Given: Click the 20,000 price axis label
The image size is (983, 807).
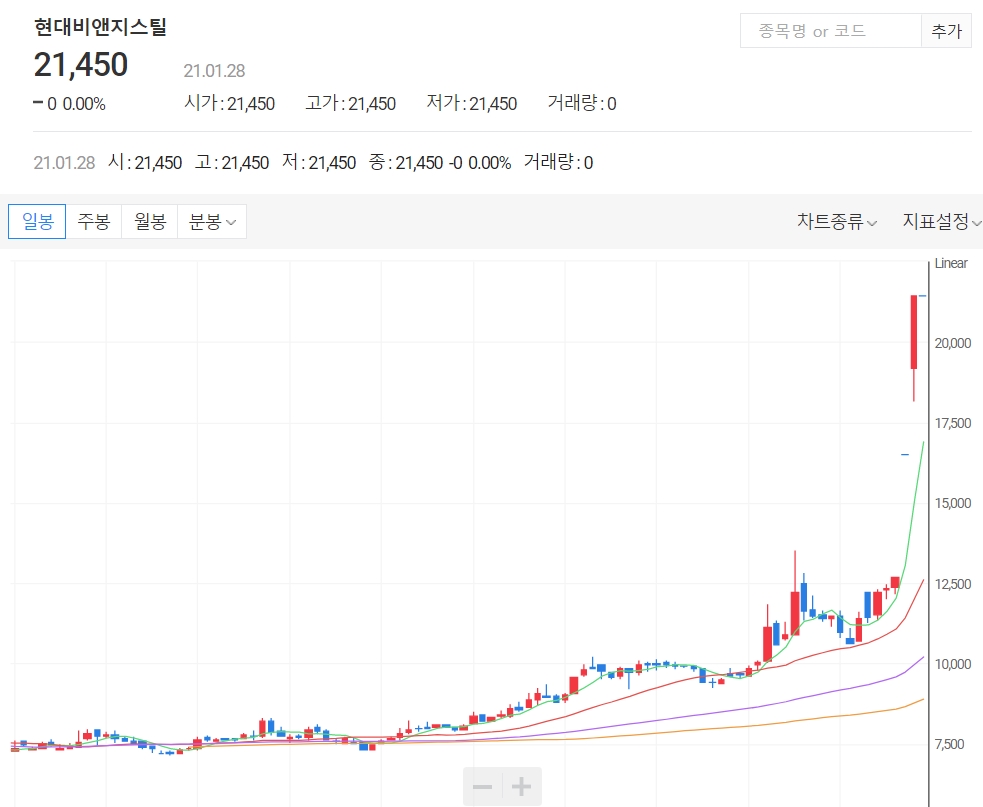Looking at the screenshot, I should click(952, 343).
